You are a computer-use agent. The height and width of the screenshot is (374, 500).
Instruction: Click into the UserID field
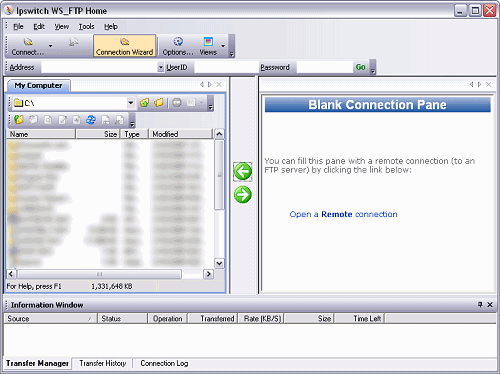coord(226,67)
